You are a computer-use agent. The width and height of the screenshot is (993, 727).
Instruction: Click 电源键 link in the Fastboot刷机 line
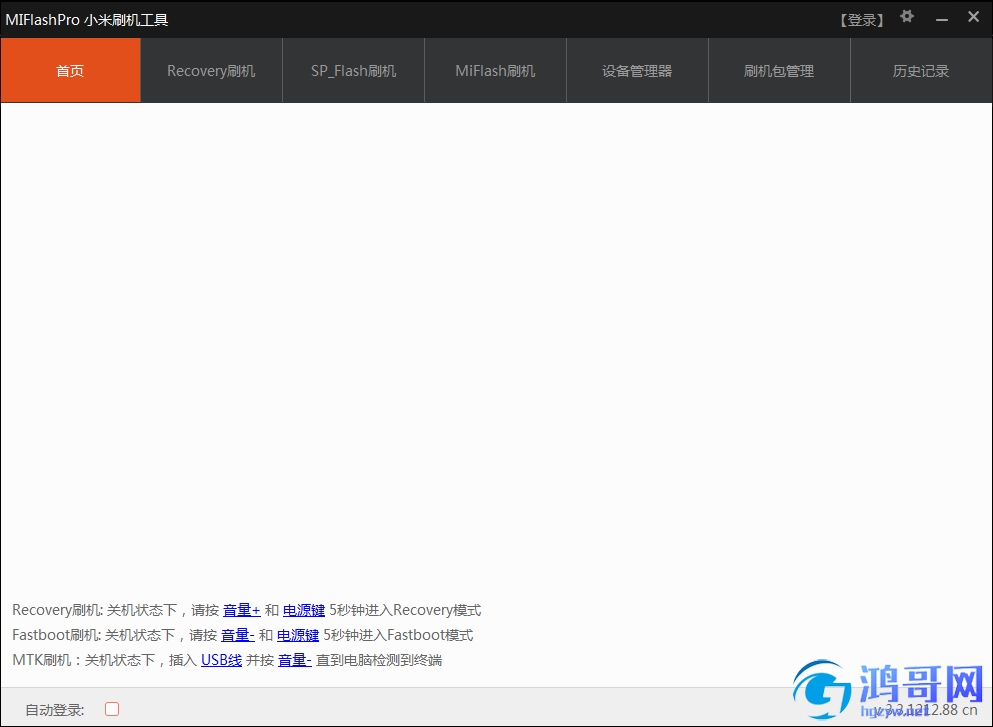[298, 635]
